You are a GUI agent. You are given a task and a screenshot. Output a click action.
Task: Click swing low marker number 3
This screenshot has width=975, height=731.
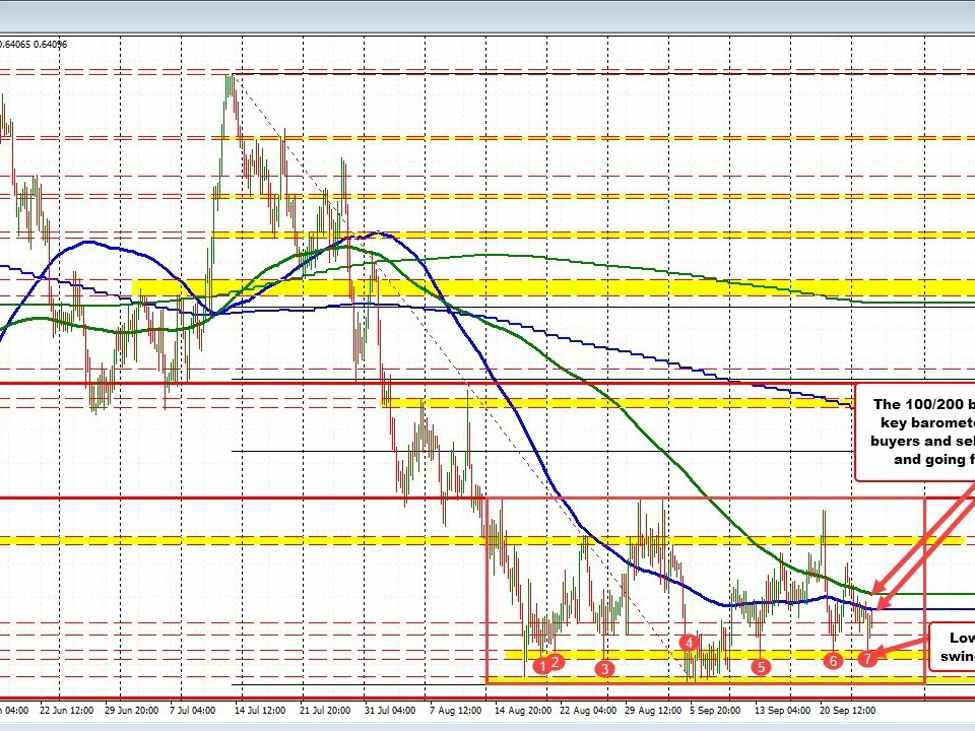604,667
